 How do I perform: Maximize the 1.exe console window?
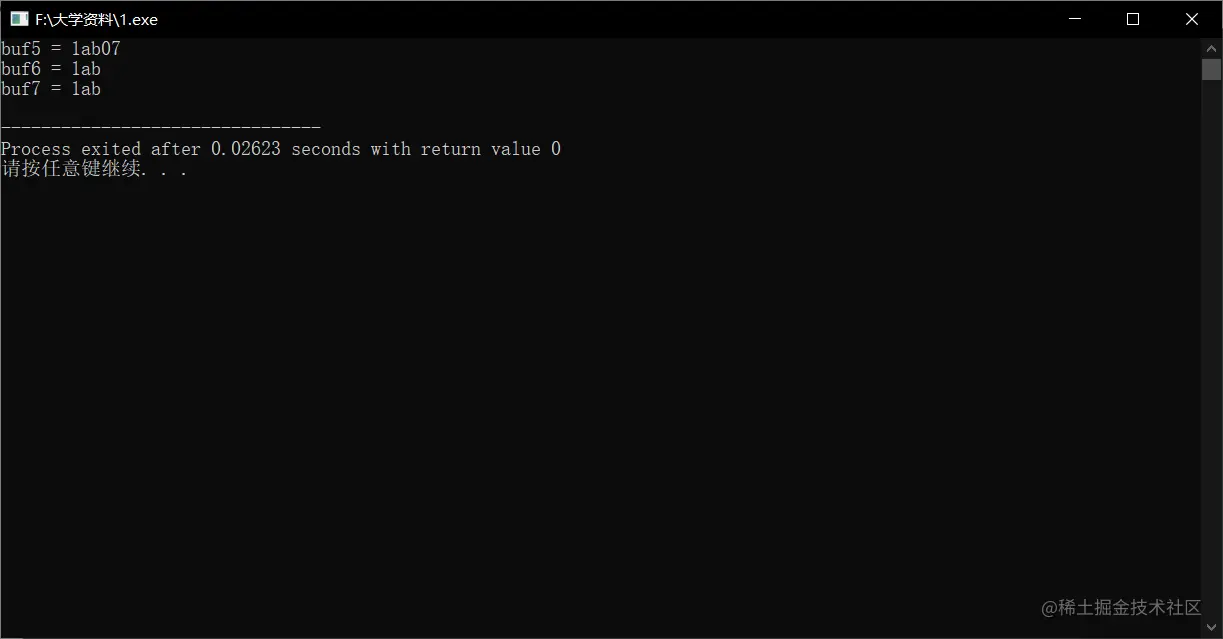(x=1133, y=19)
